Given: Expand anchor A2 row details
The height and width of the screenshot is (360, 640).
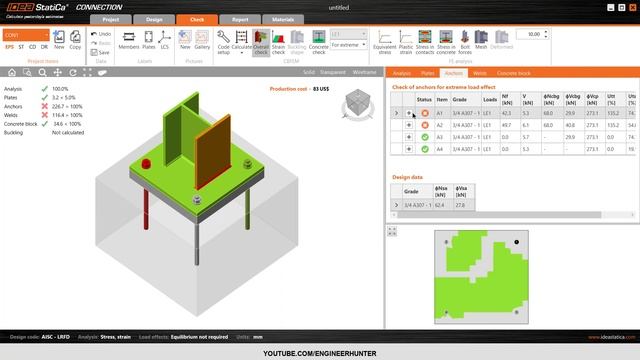Looking at the screenshot, I should click(409, 125).
